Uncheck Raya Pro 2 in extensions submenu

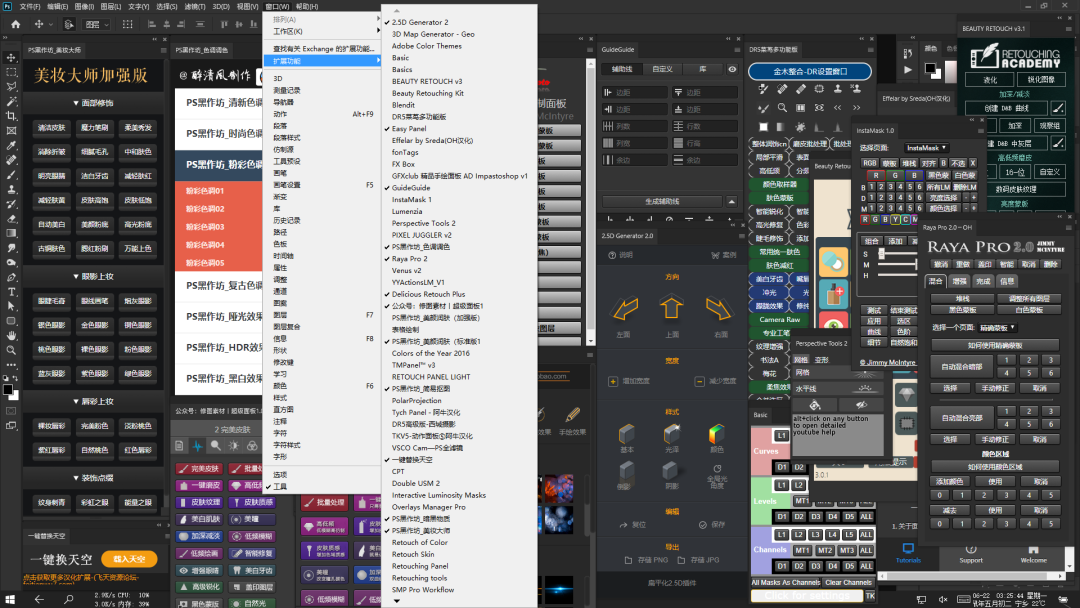tap(459, 259)
